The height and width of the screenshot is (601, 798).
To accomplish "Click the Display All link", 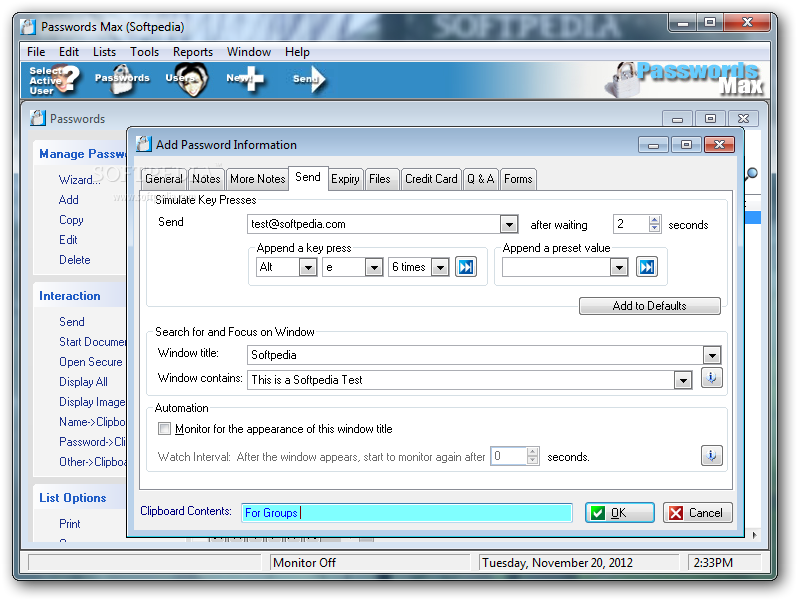I will pos(83,382).
